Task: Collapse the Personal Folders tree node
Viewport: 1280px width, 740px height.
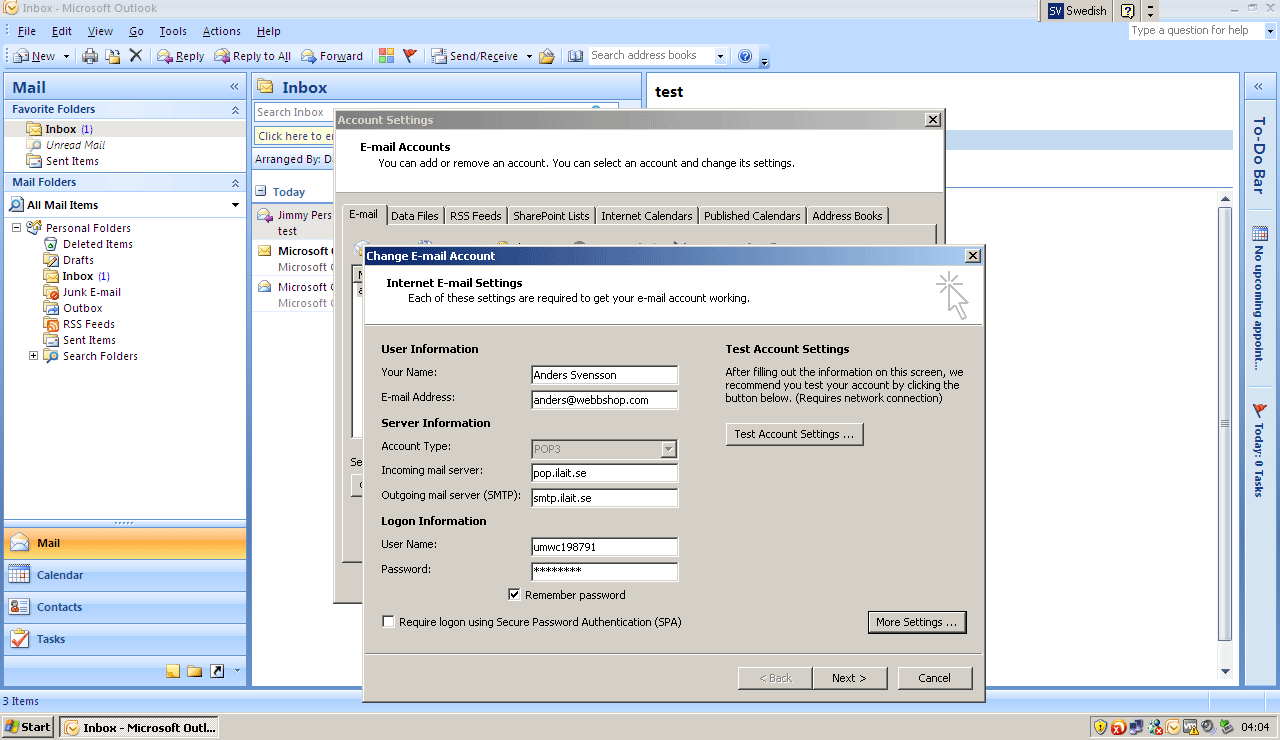Action: coord(17,228)
